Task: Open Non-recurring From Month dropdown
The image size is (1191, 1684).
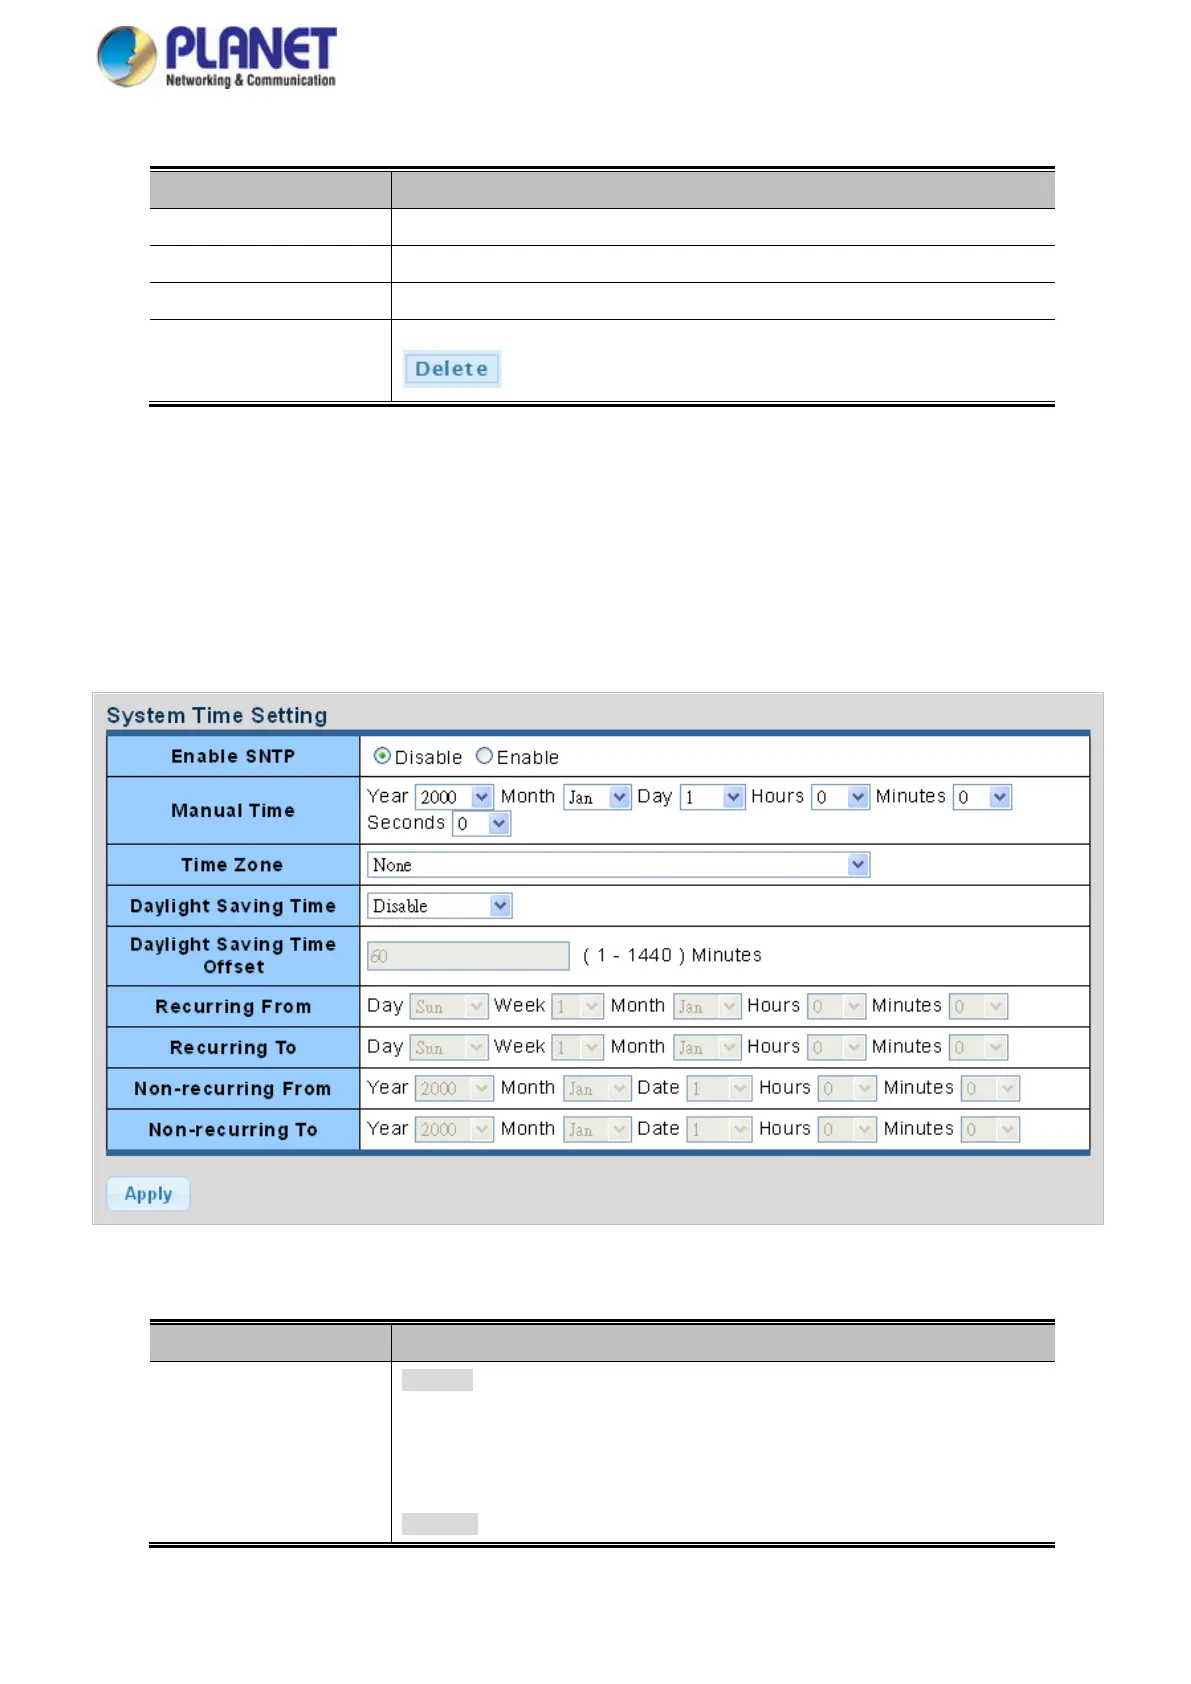Action: [x=597, y=1088]
